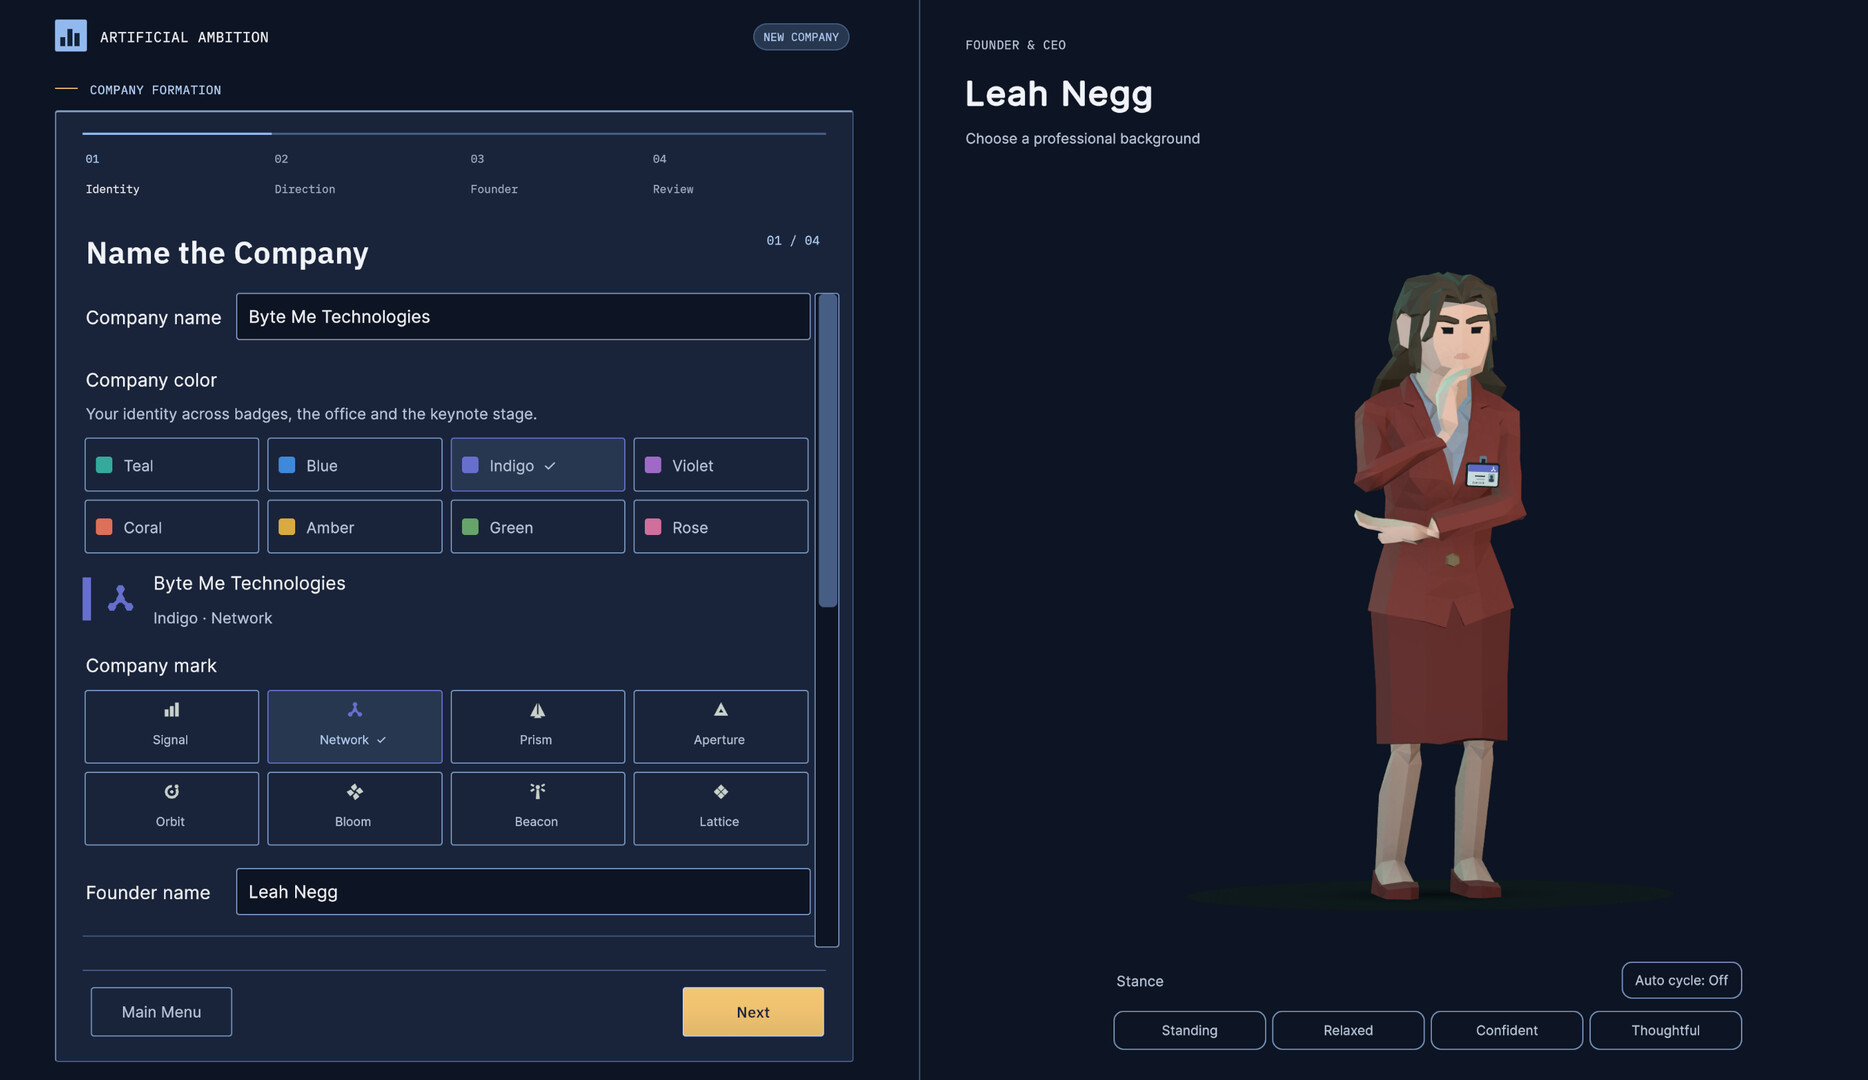The image size is (1868, 1080).
Task: Set stance to Confident
Action: tap(1506, 1030)
